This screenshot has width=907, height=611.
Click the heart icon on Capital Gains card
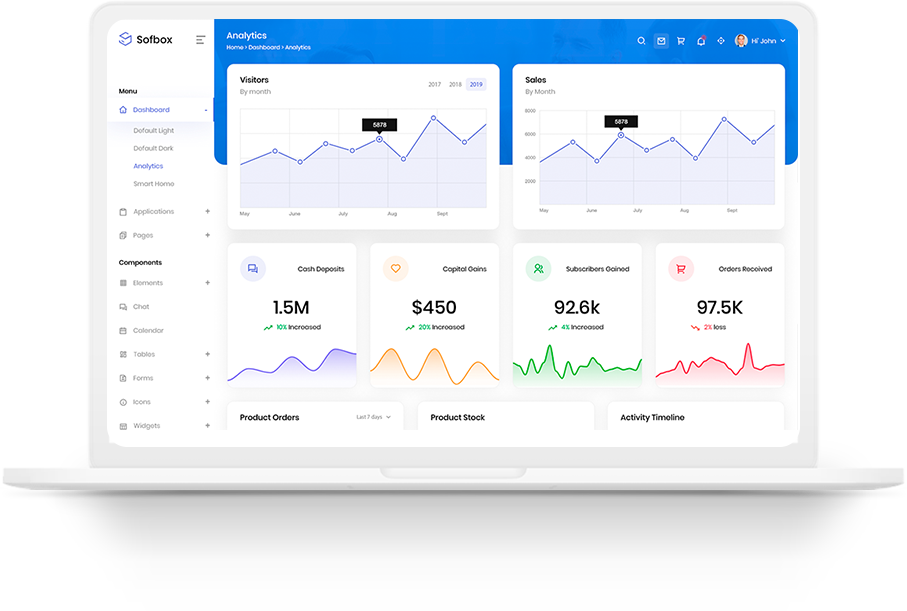coord(395,268)
